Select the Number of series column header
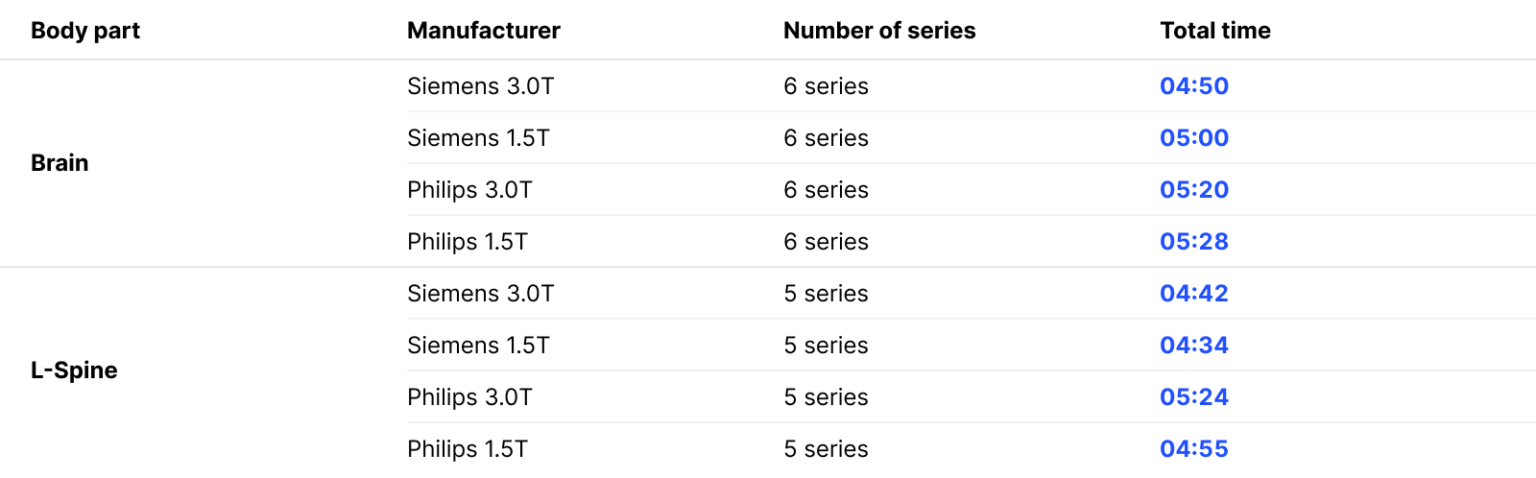This screenshot has height=478, width=1536. coord(879,31)
